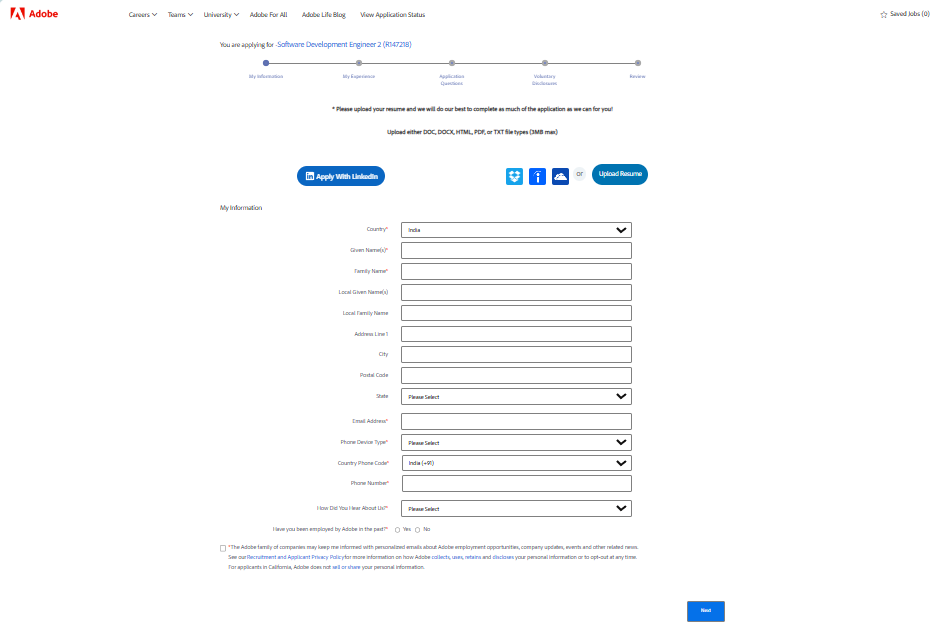Viewport: 942px width, 625px height.
Task: Click the Email Address input field
Action: 516,421
